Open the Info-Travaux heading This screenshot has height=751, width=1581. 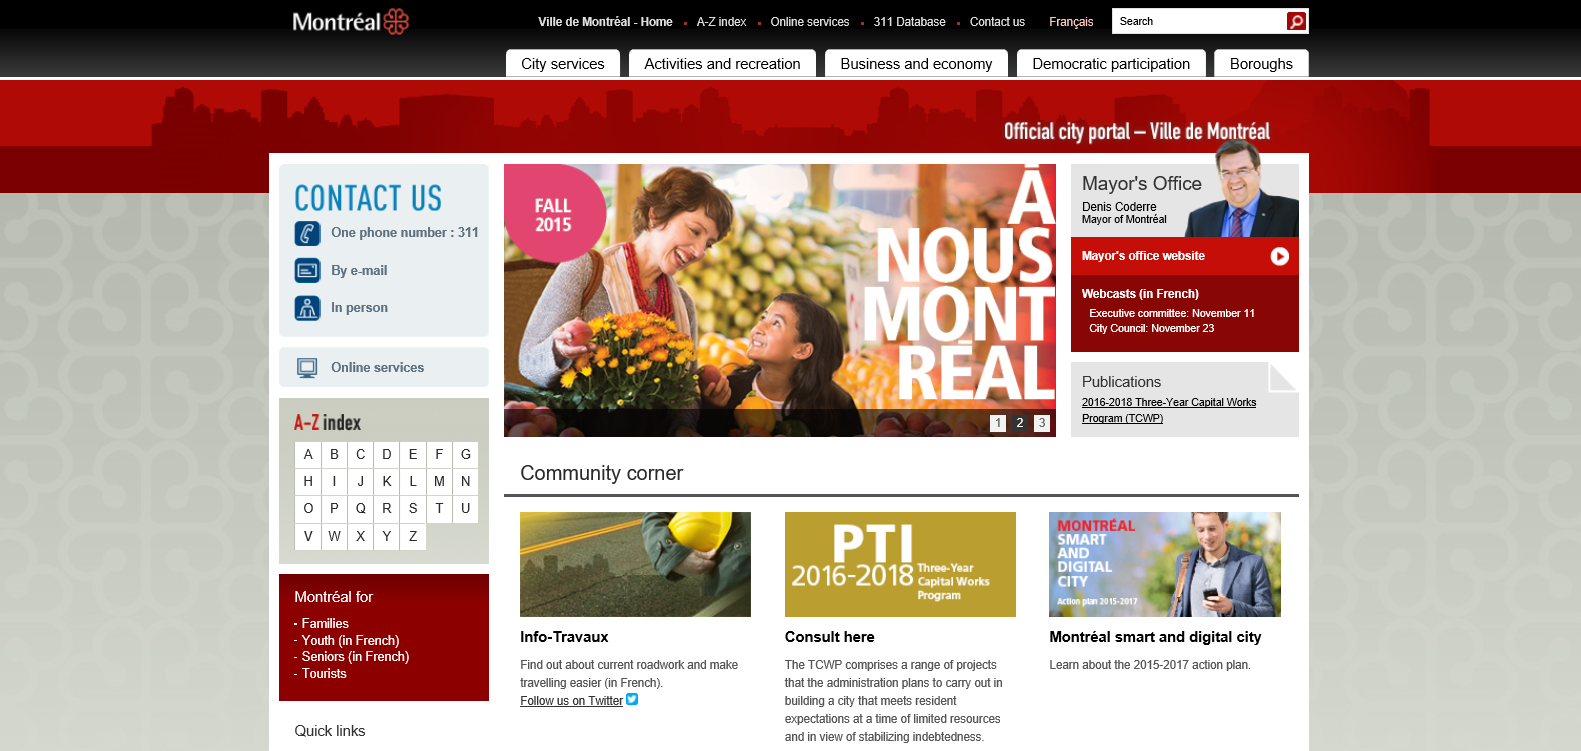click(x=564, y=637)
